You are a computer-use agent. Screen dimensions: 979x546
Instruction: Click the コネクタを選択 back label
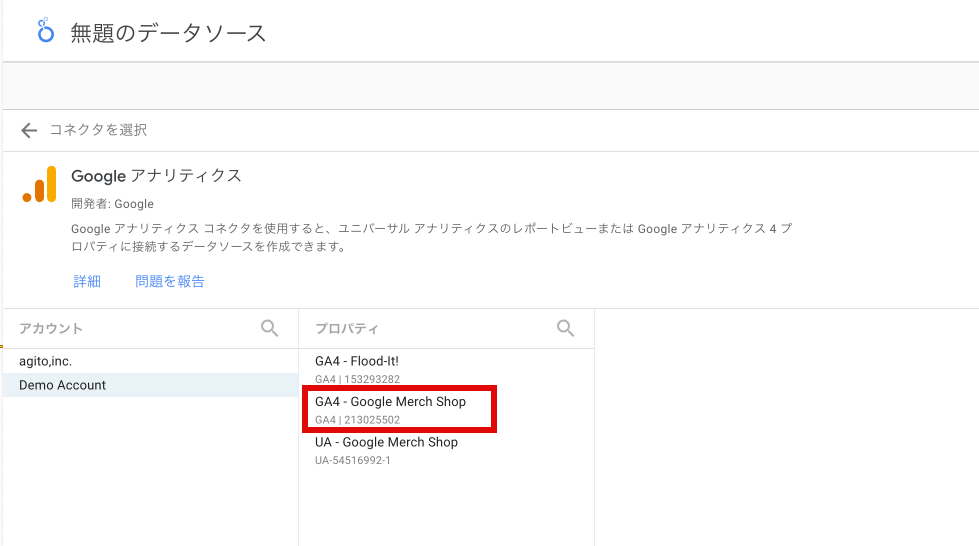pyautogui.click(x=98, y=130)
